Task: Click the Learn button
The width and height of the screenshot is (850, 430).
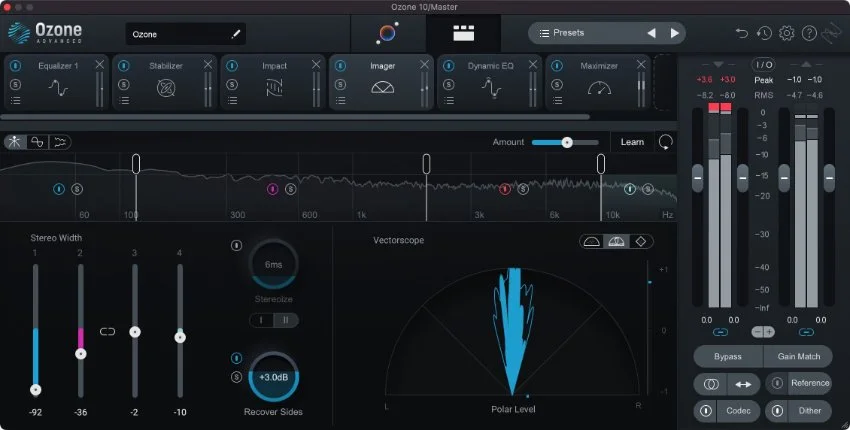Action: pos(632,142)
